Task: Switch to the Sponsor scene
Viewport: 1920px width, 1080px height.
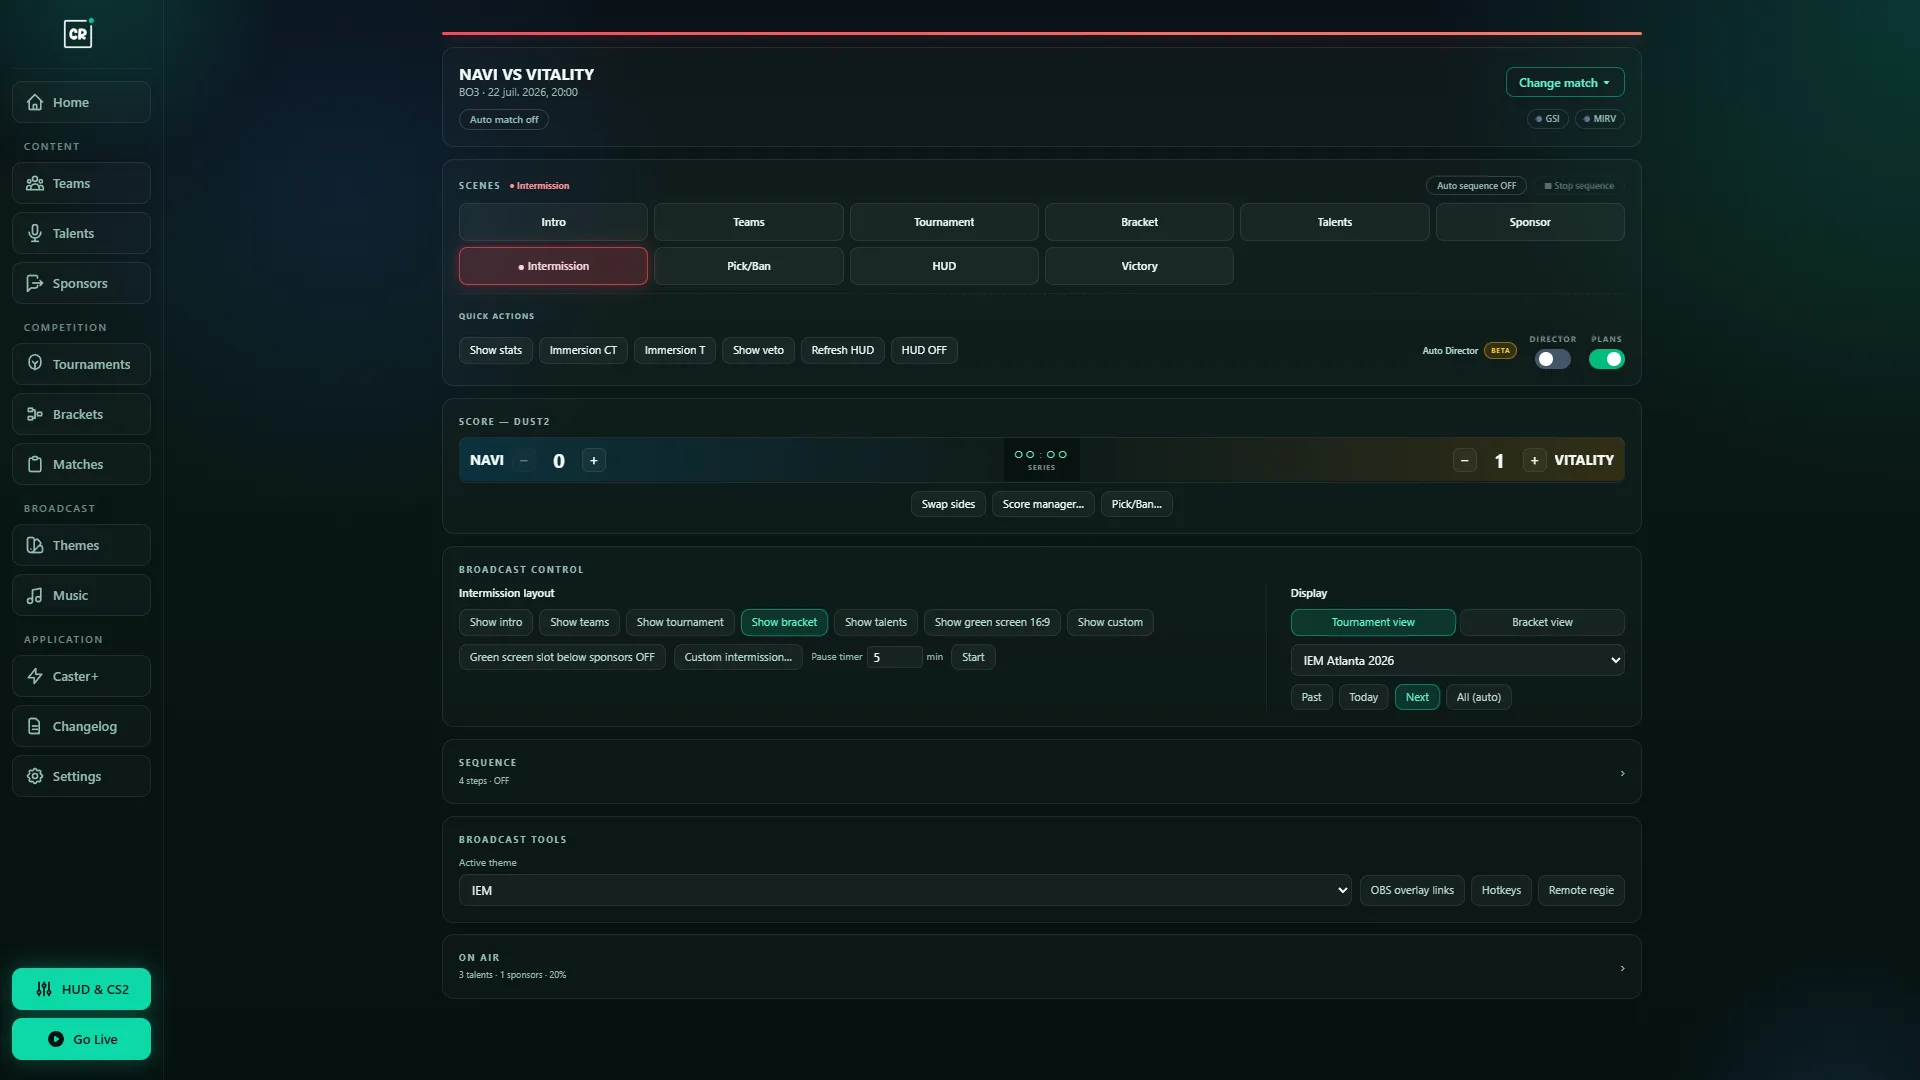Action: [1530, 222]
